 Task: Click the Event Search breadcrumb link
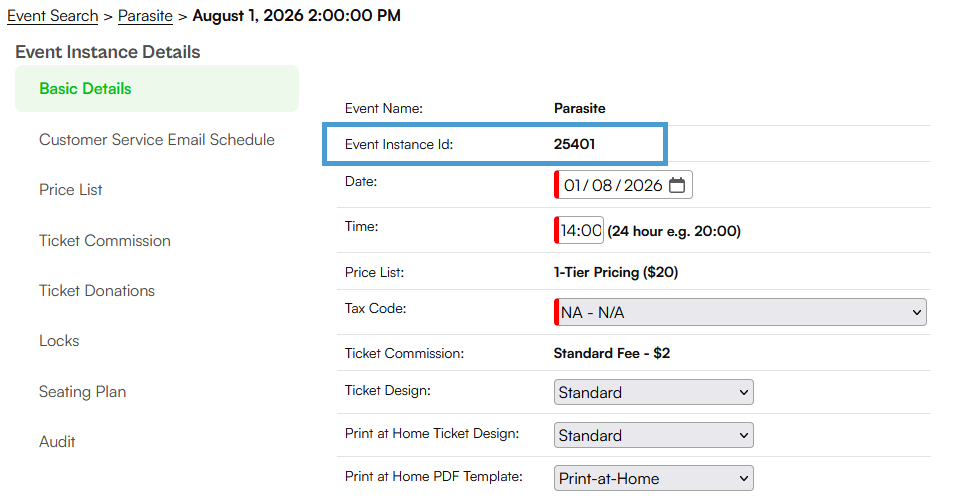[x=53, y=16]
